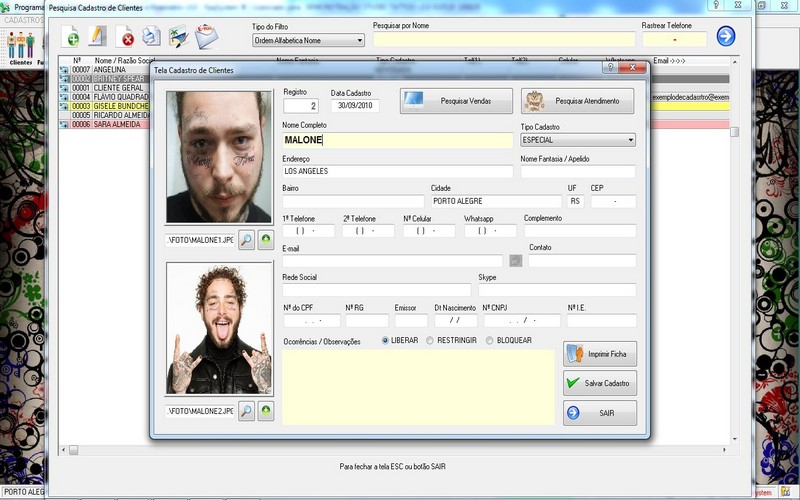This screenshot has height=500, width=800.
Task: Click the SAIR button
Action: coord(600,413)
